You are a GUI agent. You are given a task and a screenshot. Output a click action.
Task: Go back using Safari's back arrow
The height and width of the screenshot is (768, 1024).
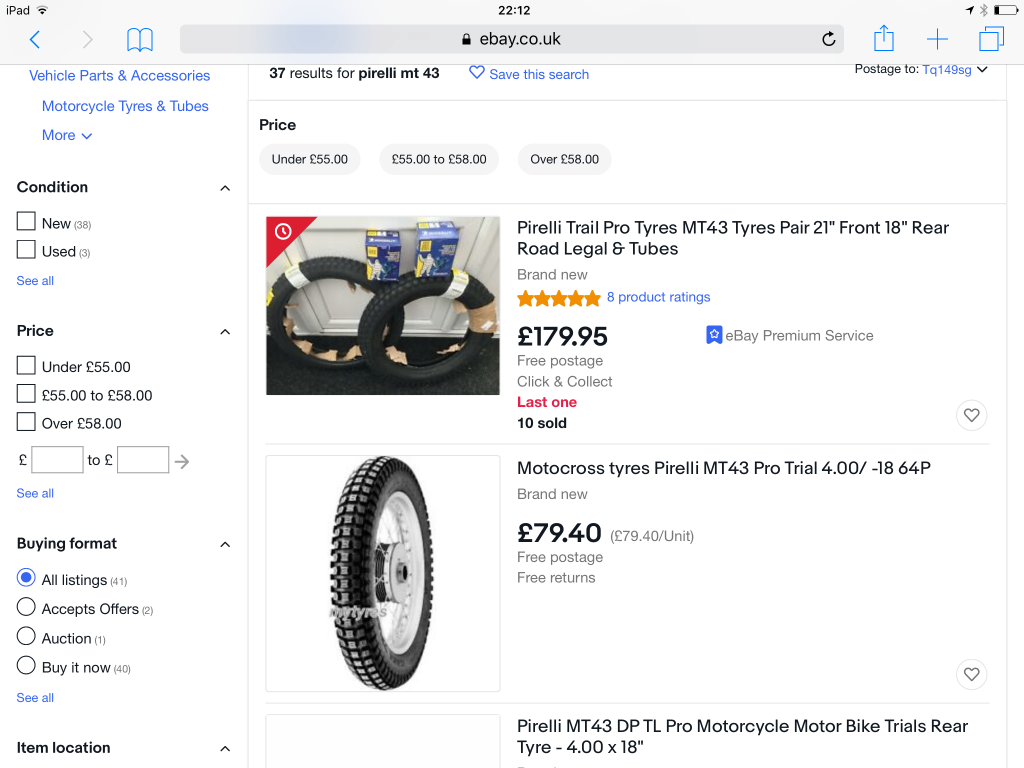click(x=35, y=39)
